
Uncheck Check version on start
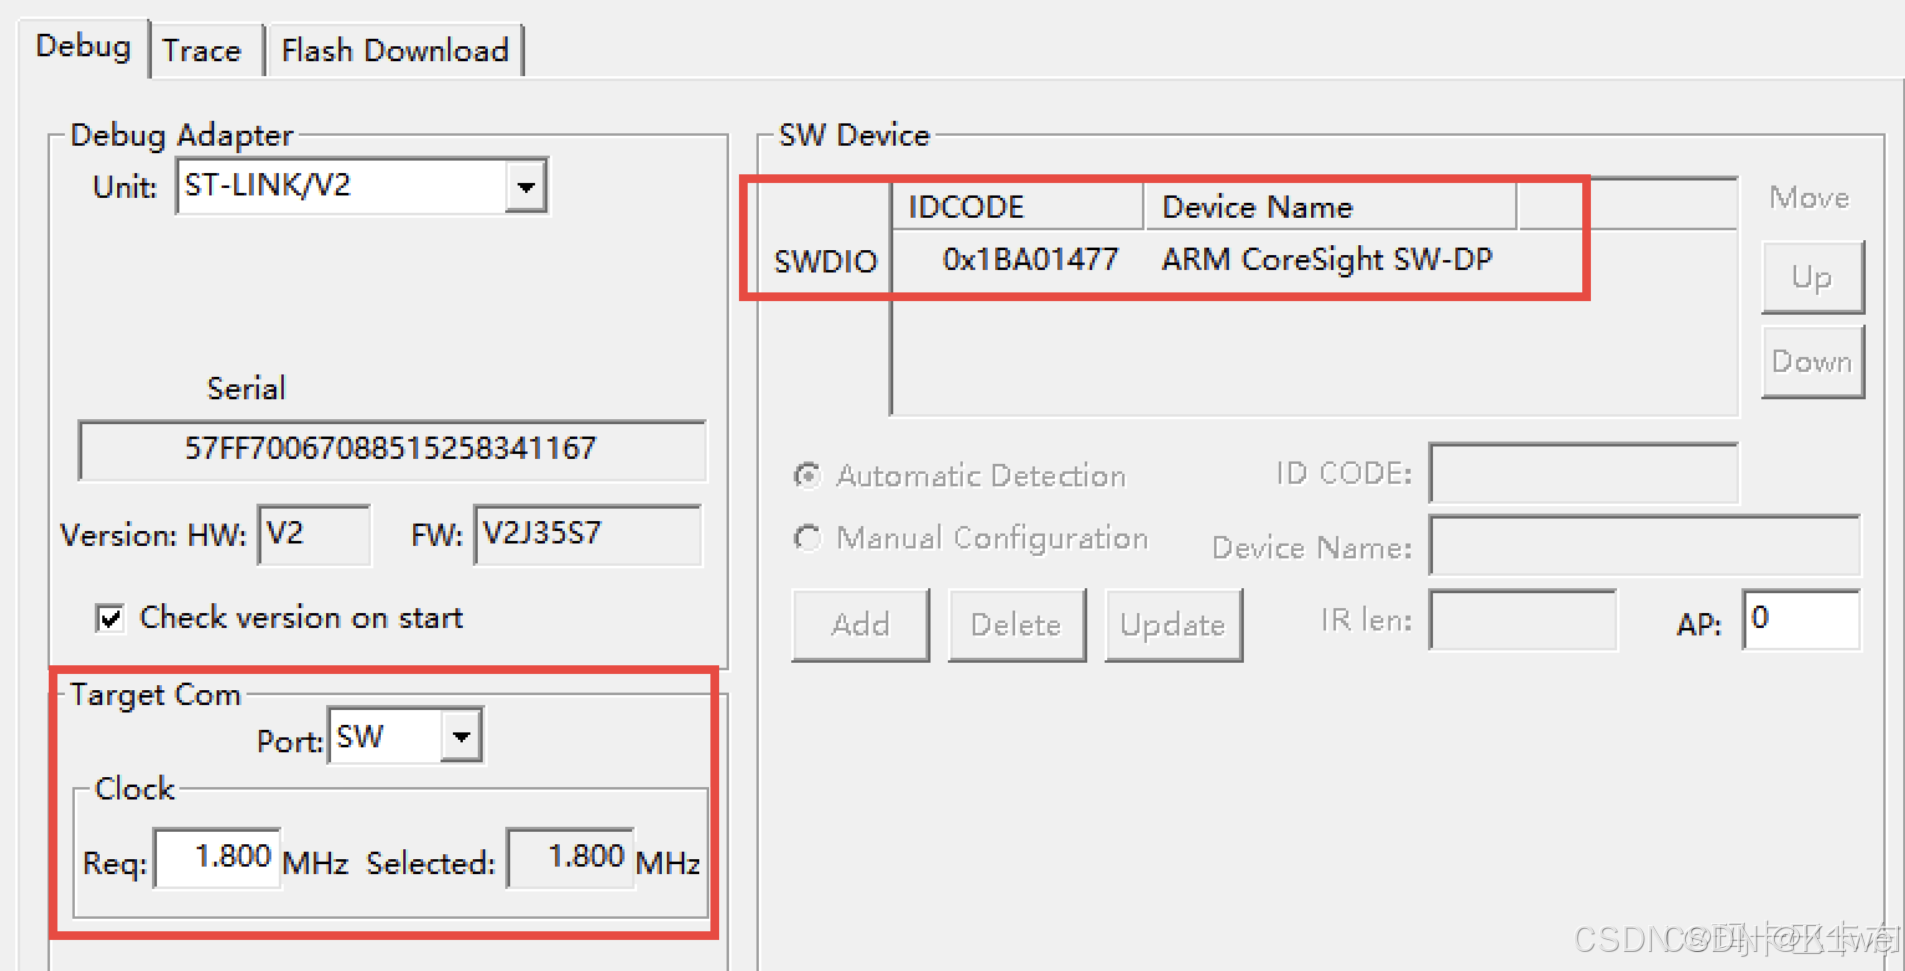pos(110,617)
